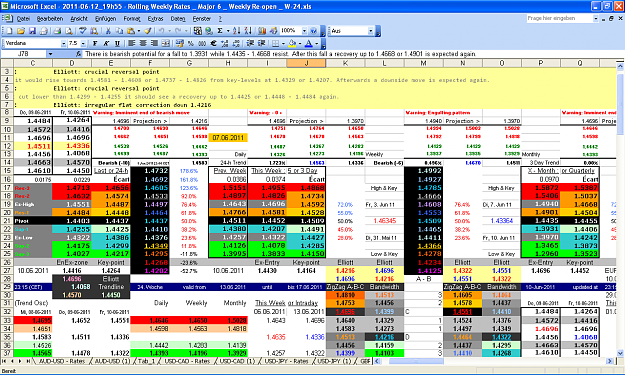
Task: Merge and center cells icon
Action: 166,43
